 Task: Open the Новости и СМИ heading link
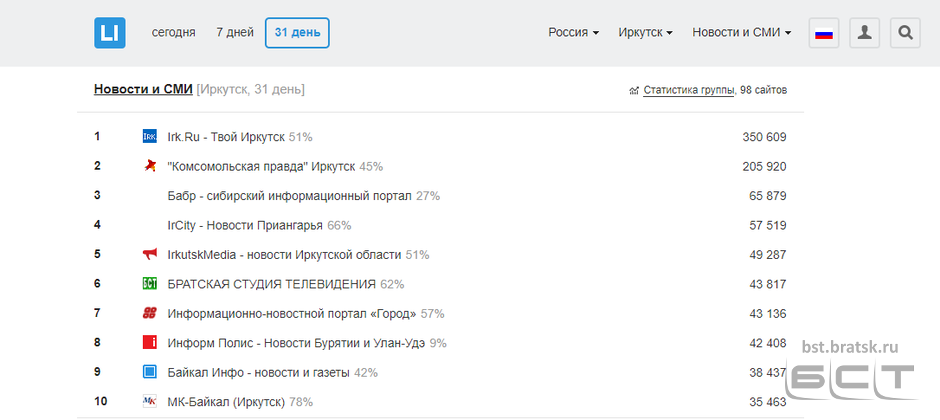(x=143, y=89)
